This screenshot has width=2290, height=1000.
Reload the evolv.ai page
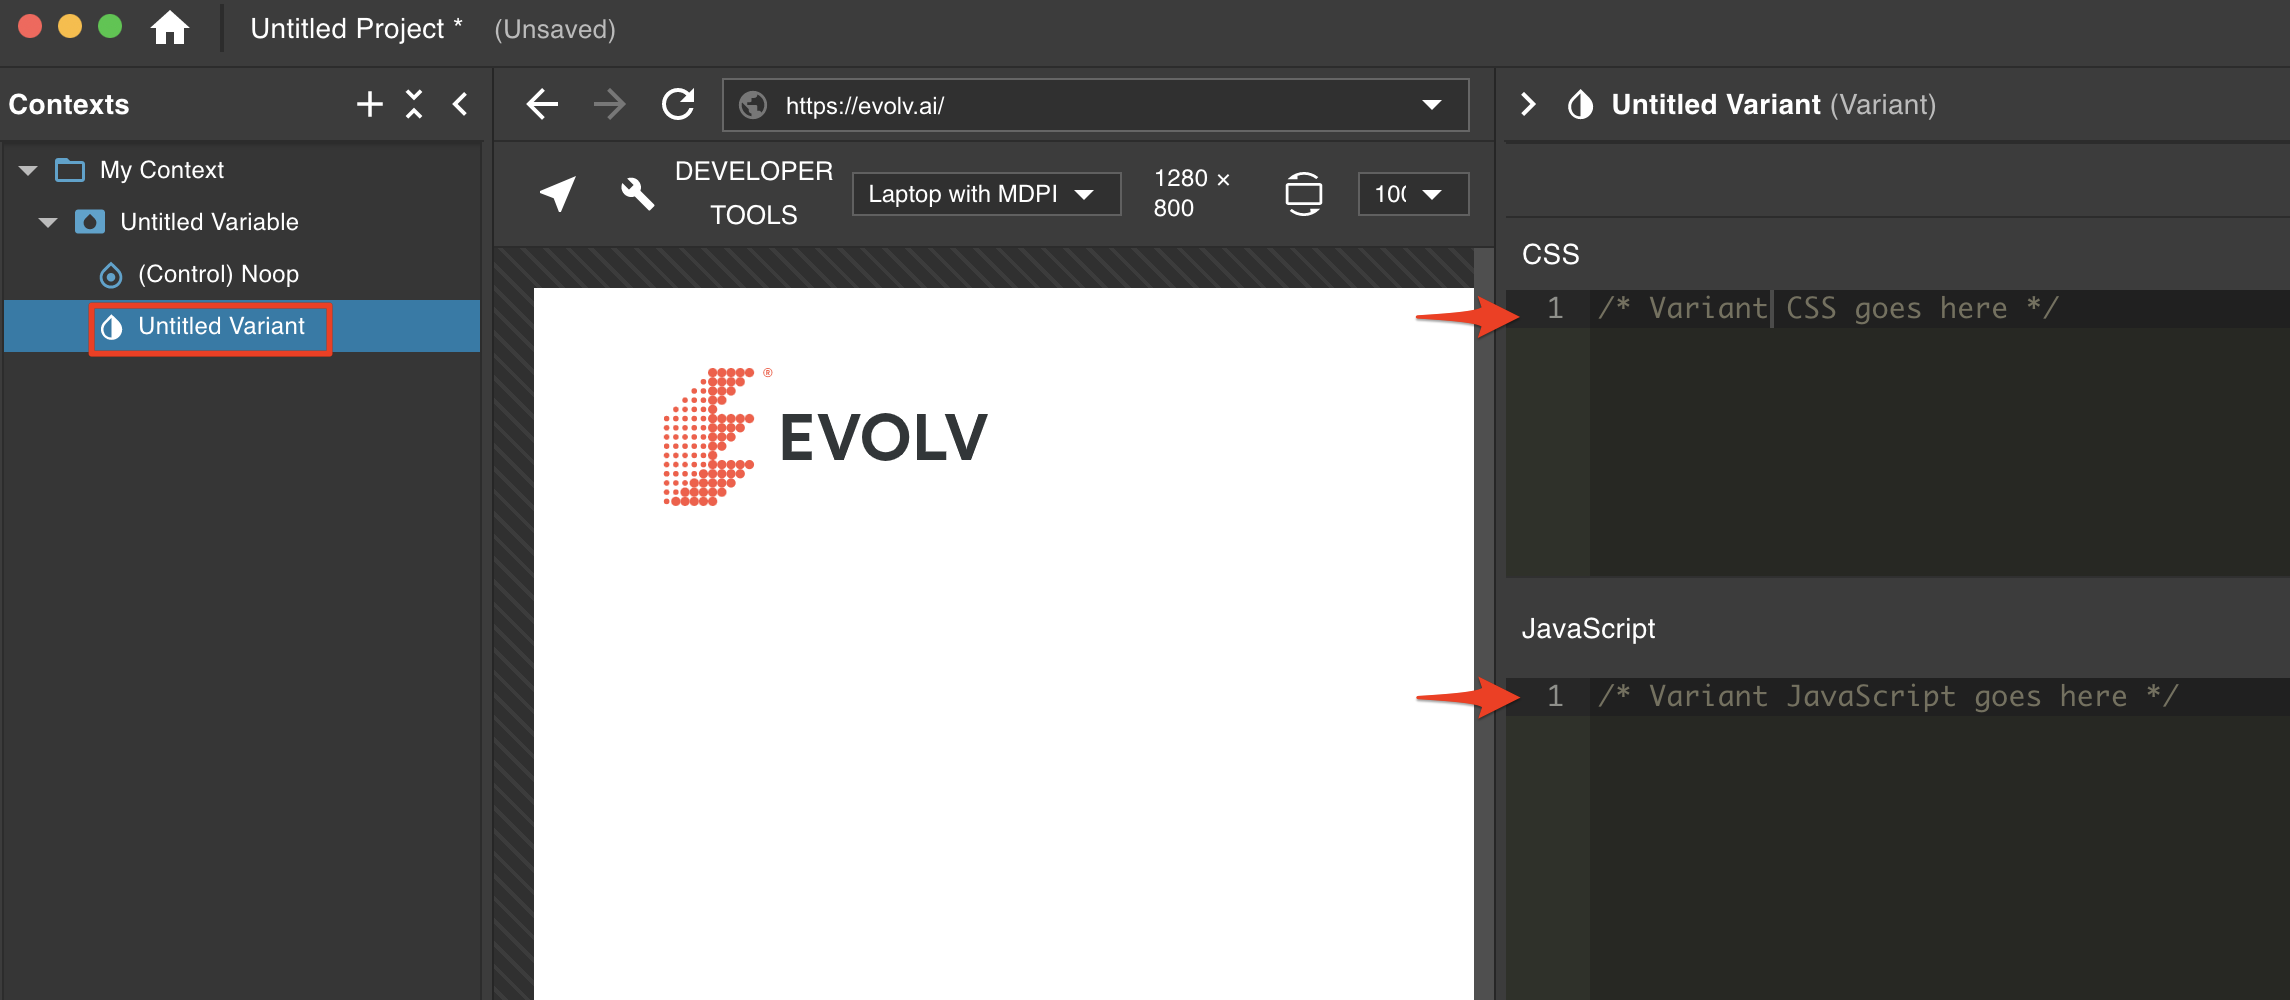tap(678, 103)
